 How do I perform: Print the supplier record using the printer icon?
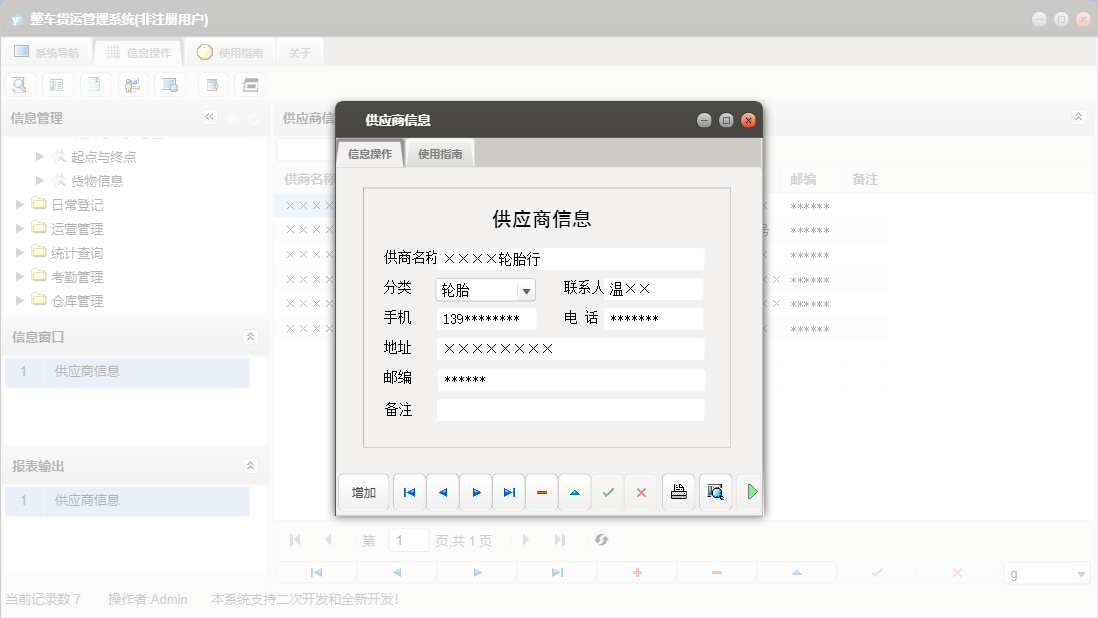point(678,491)
